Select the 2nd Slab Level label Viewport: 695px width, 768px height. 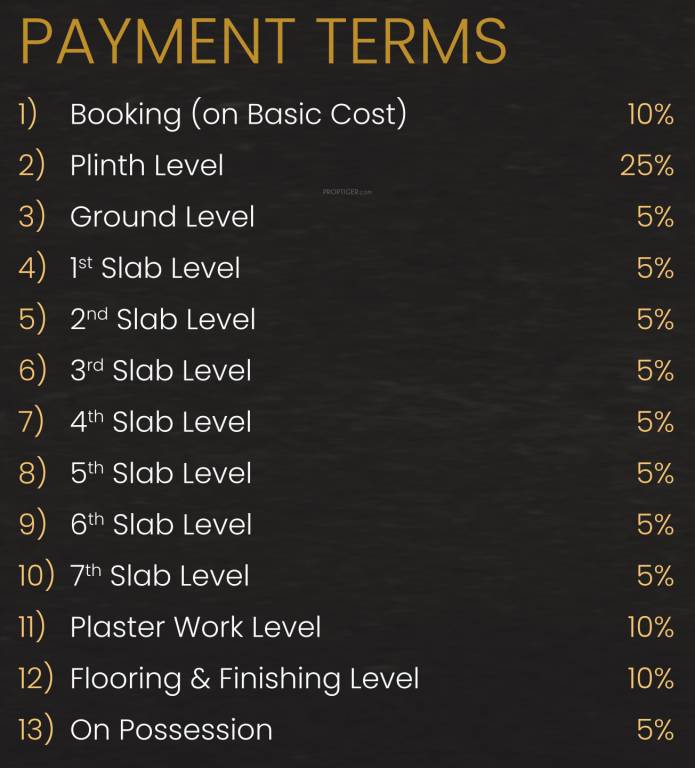(163, 320)
